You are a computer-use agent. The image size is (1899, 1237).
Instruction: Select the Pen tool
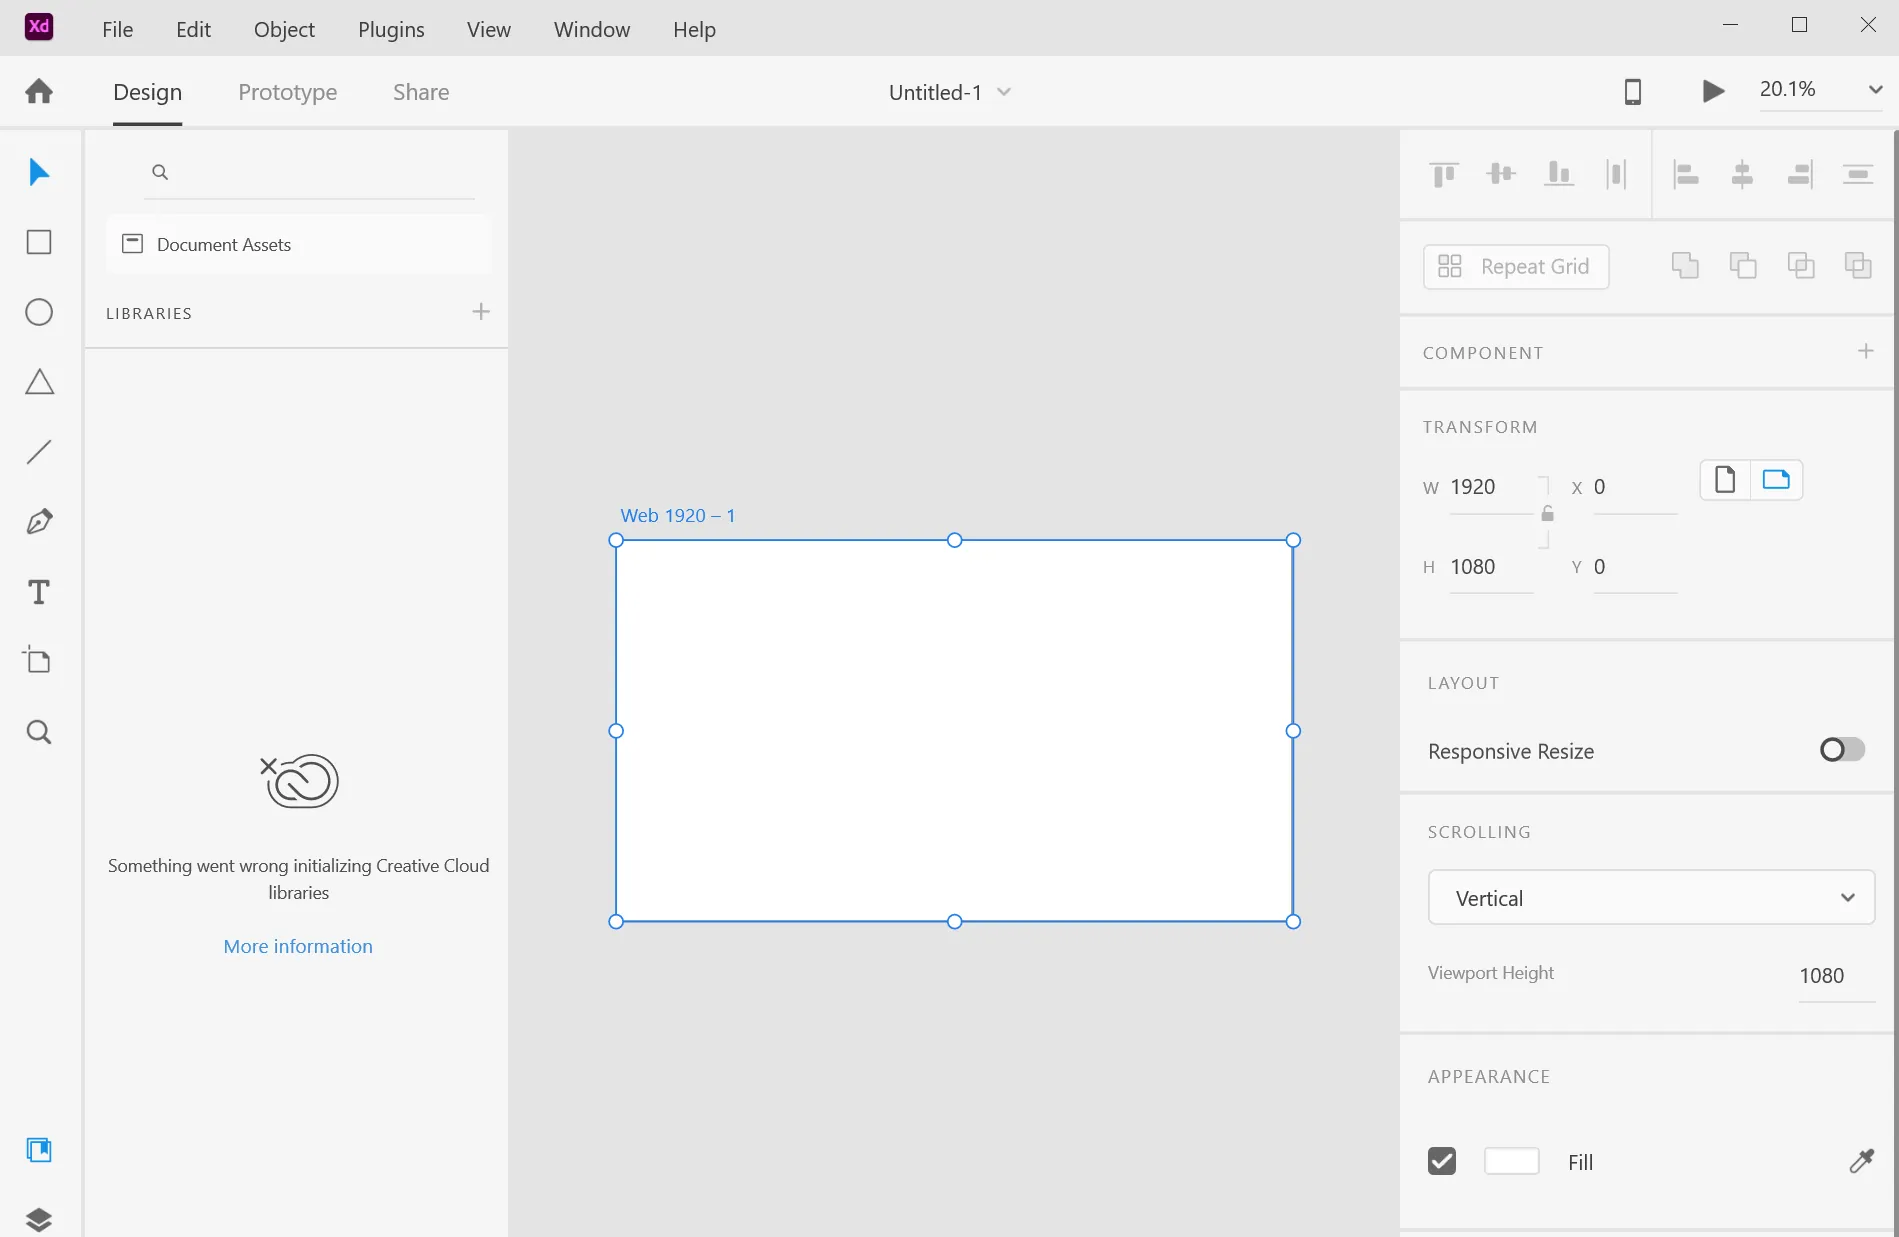pyautogui.click(x=39, y=522)
